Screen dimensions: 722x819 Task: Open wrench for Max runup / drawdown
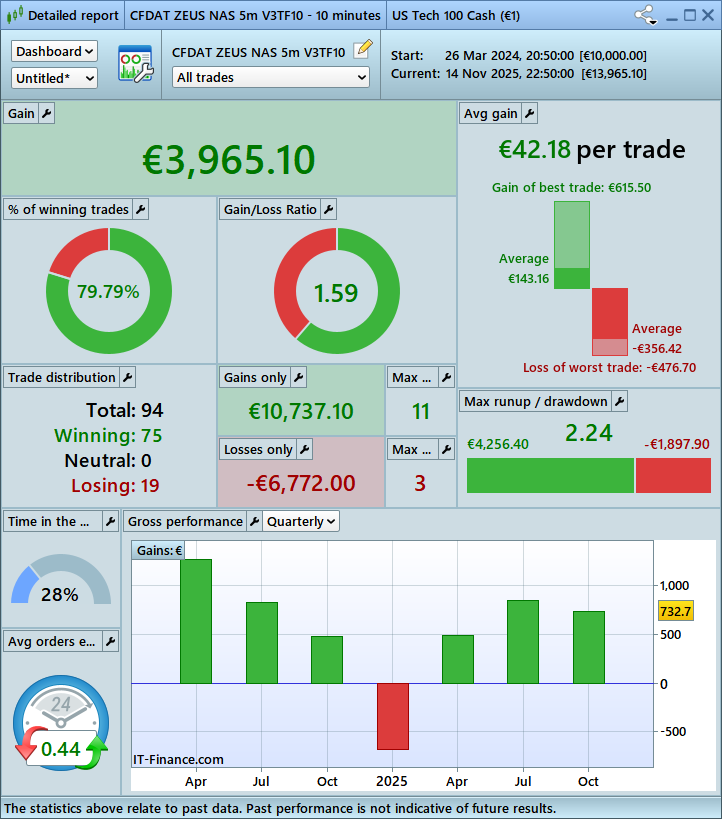[x=620, y=401]
